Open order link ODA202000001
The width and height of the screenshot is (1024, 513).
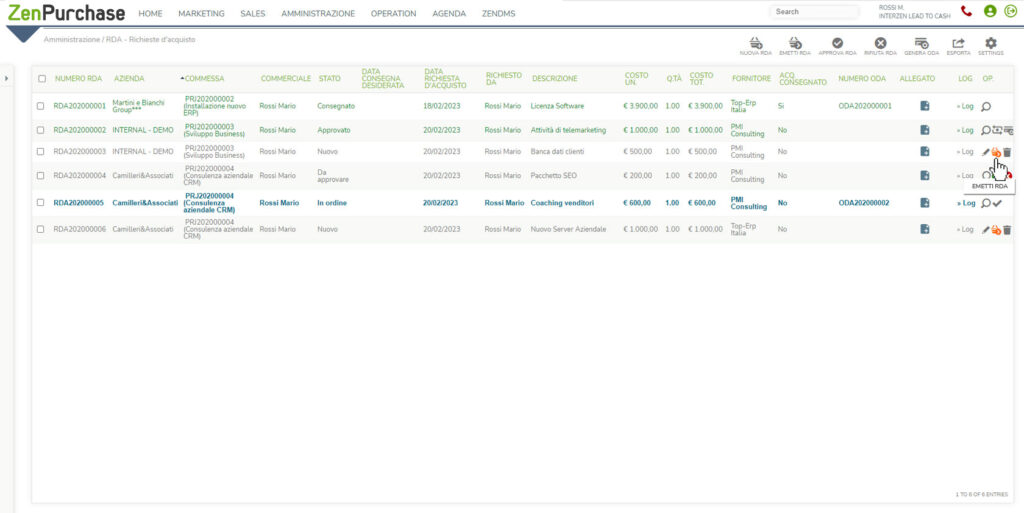pos(864,105)
